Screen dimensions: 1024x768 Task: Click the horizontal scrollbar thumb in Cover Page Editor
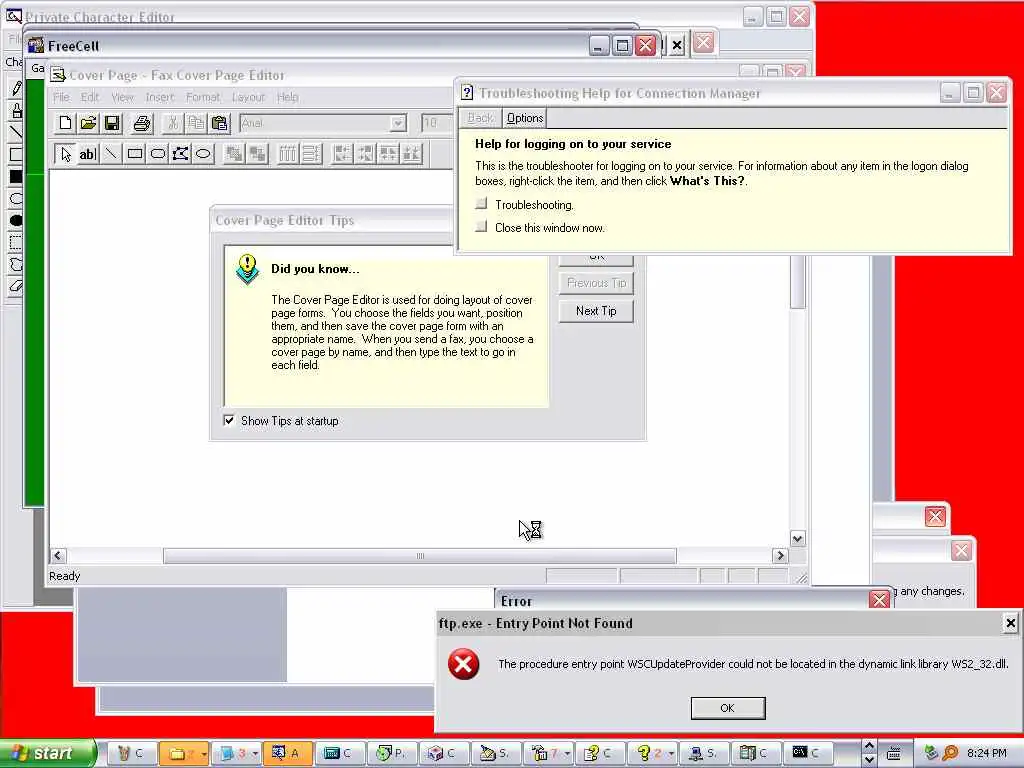(x=420, y=556)
